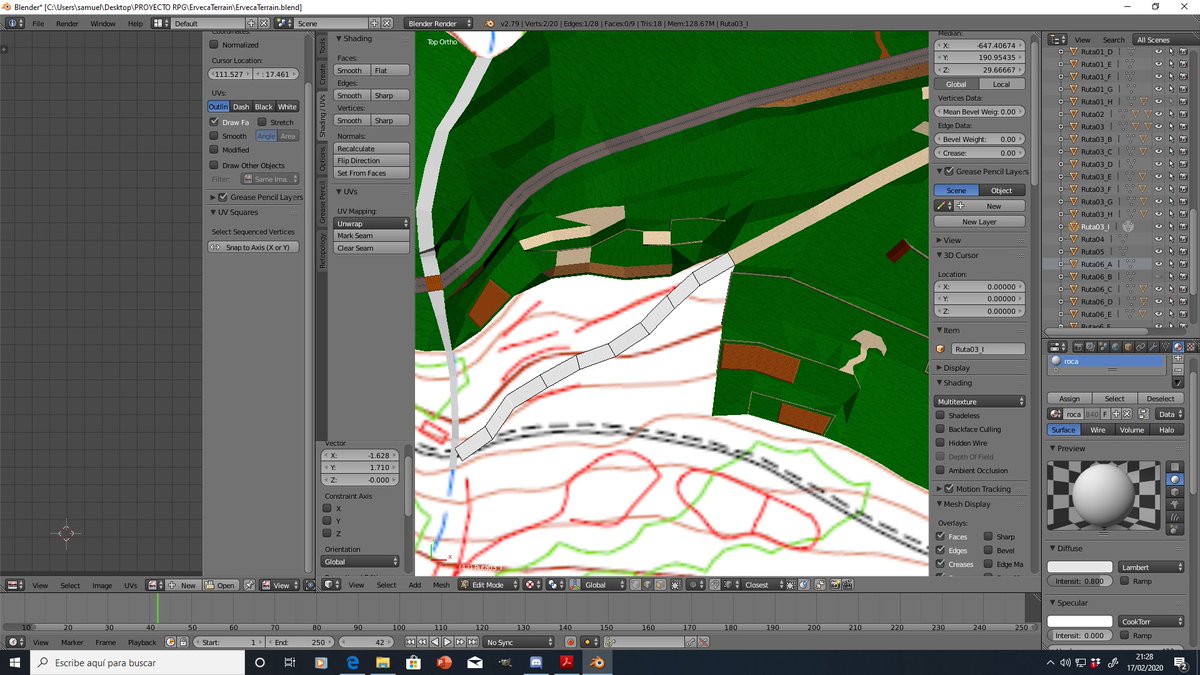Select cube preview type icon

[1175, 492]
